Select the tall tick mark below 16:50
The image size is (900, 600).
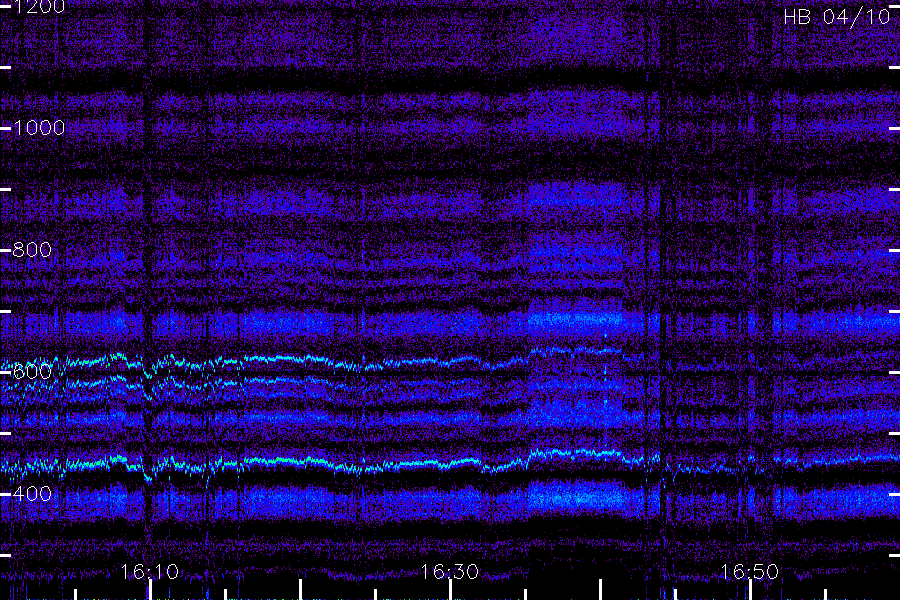point(750,590)
